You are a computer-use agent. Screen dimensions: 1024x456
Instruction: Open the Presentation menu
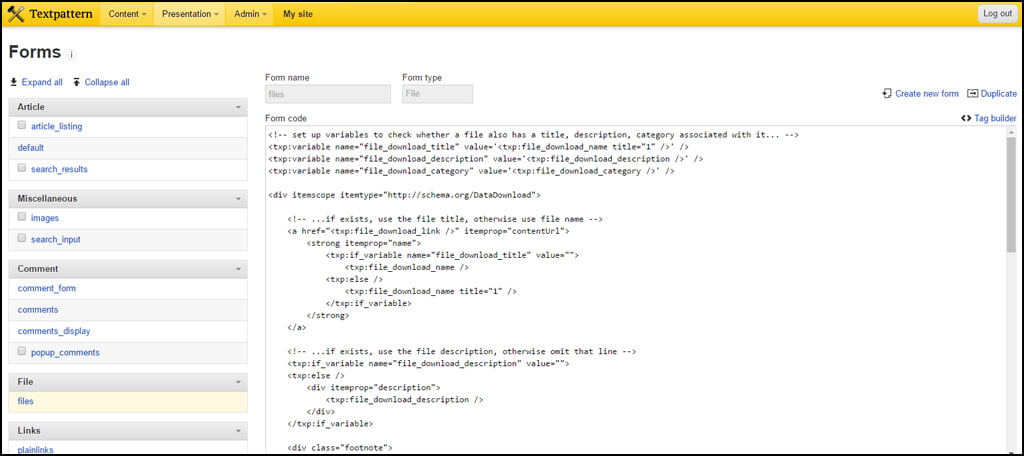[x=190, y=14]
